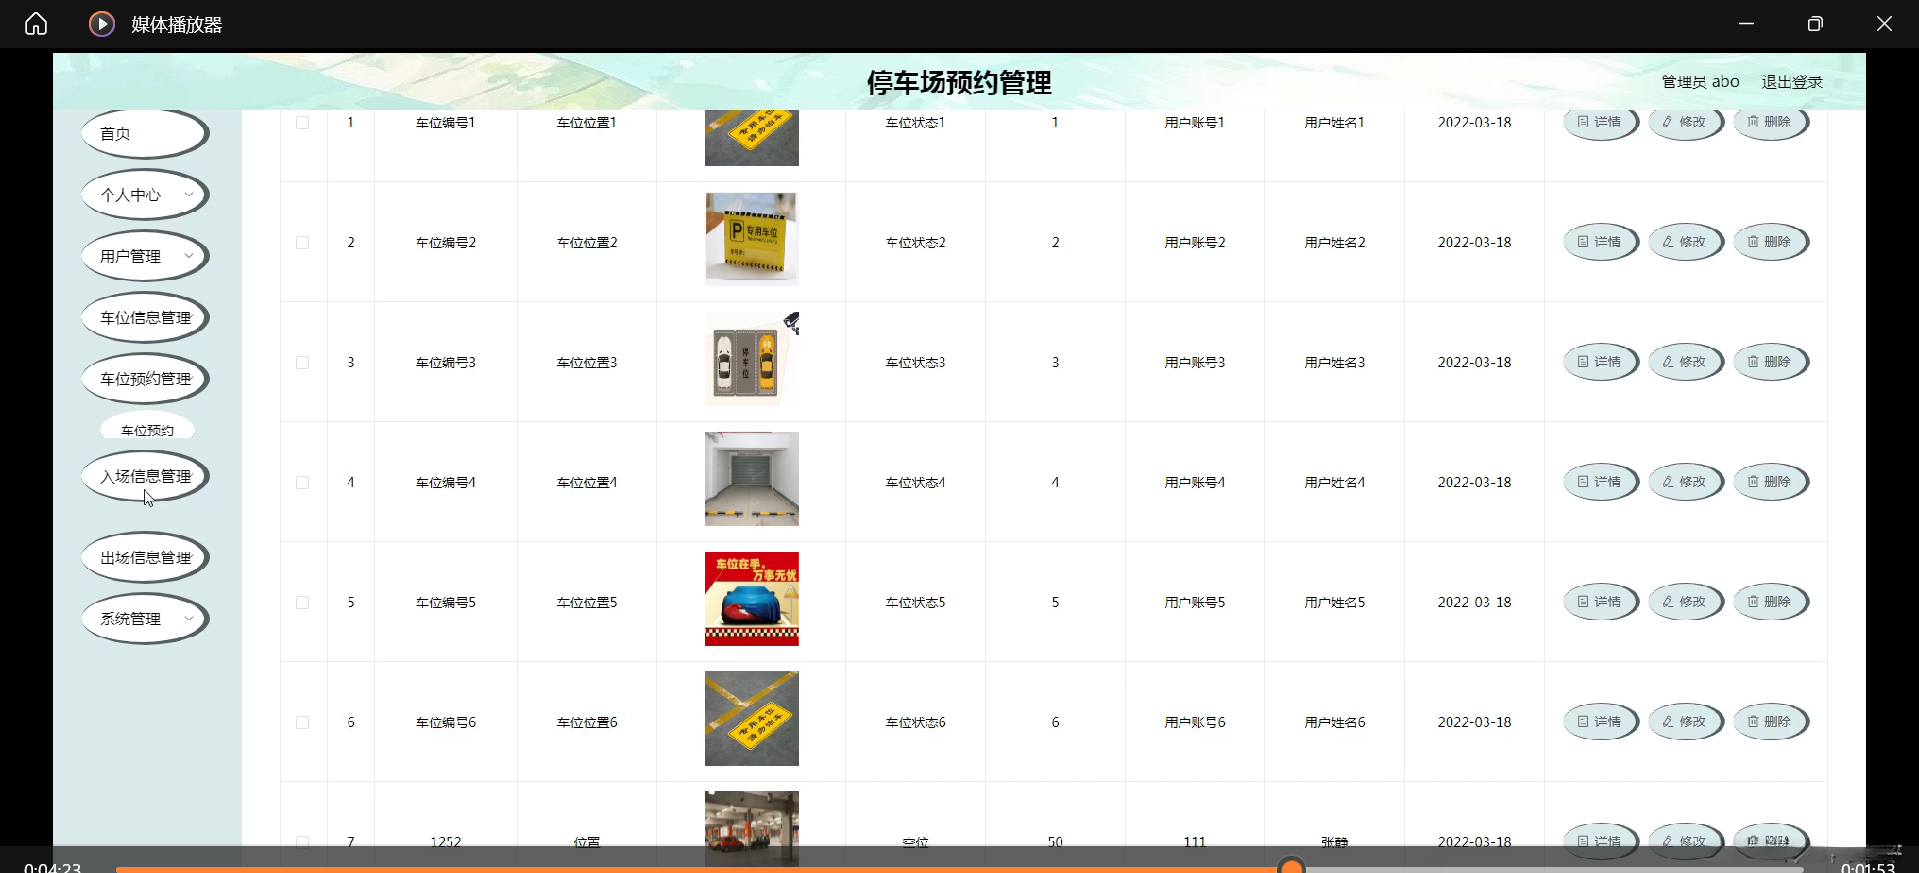Go to media player home icon
Image resolution: width=1919 pixels, height=873 pixels.
36,24
